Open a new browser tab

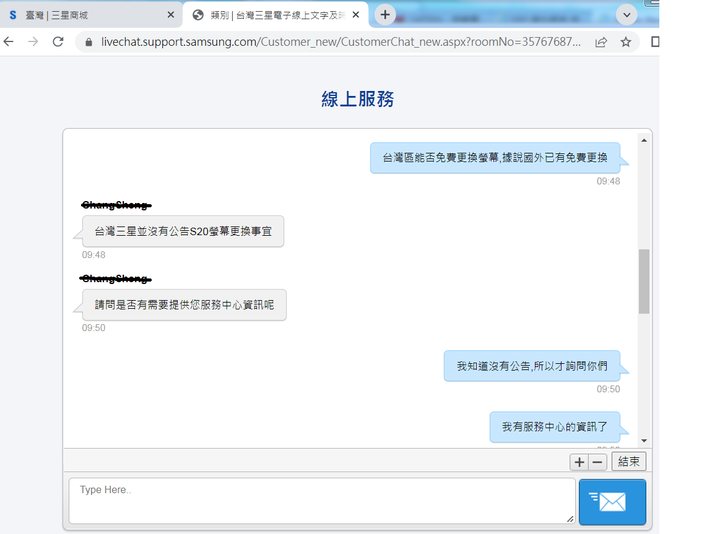click(385, 15)
